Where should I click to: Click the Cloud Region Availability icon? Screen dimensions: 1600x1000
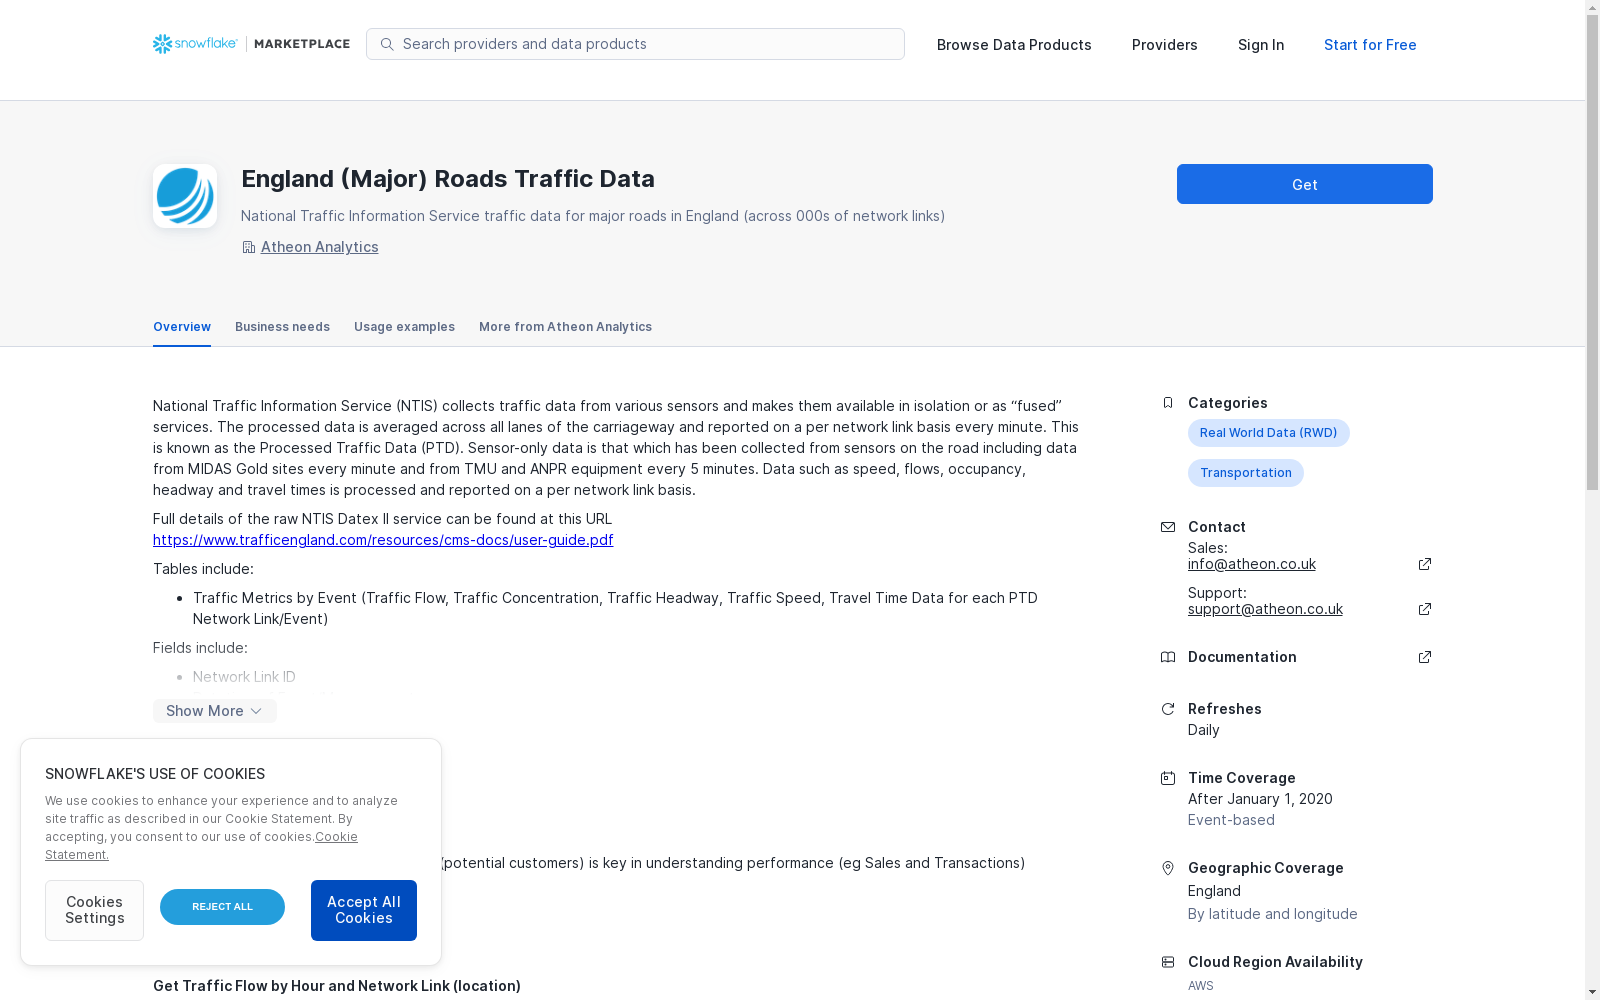coord(1167,962)
